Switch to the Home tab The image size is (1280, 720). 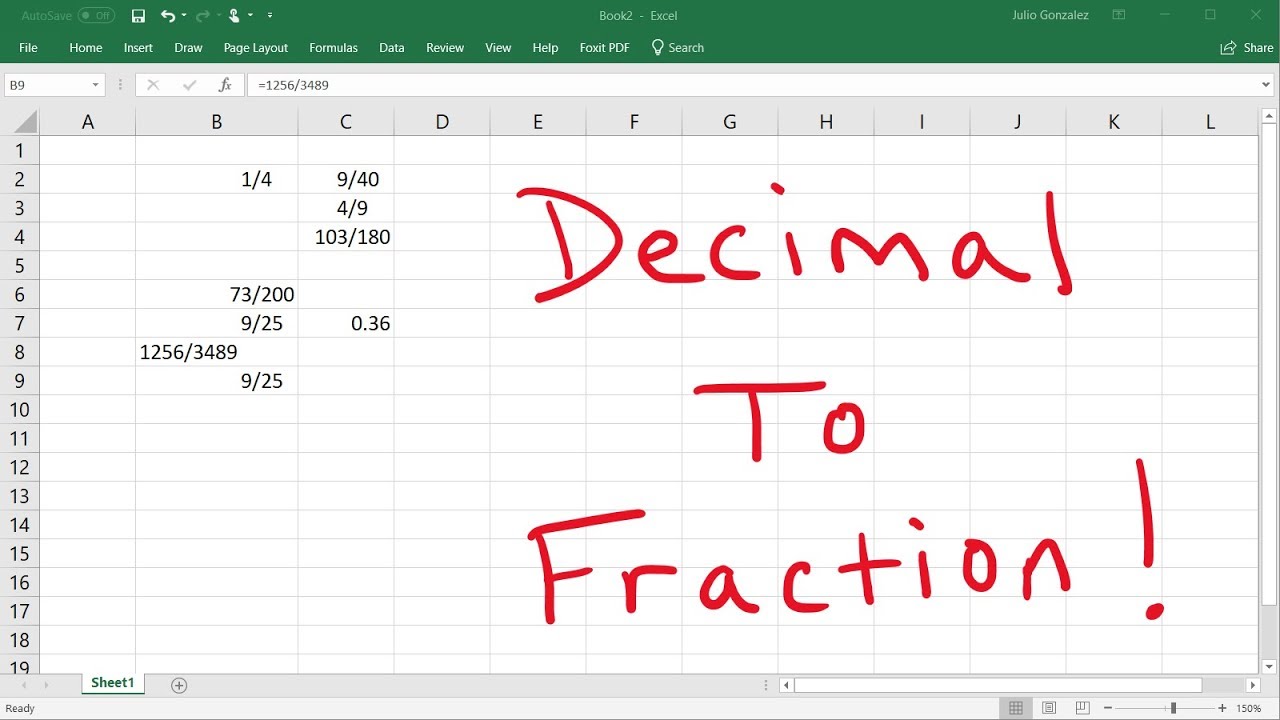coord(86,48)
